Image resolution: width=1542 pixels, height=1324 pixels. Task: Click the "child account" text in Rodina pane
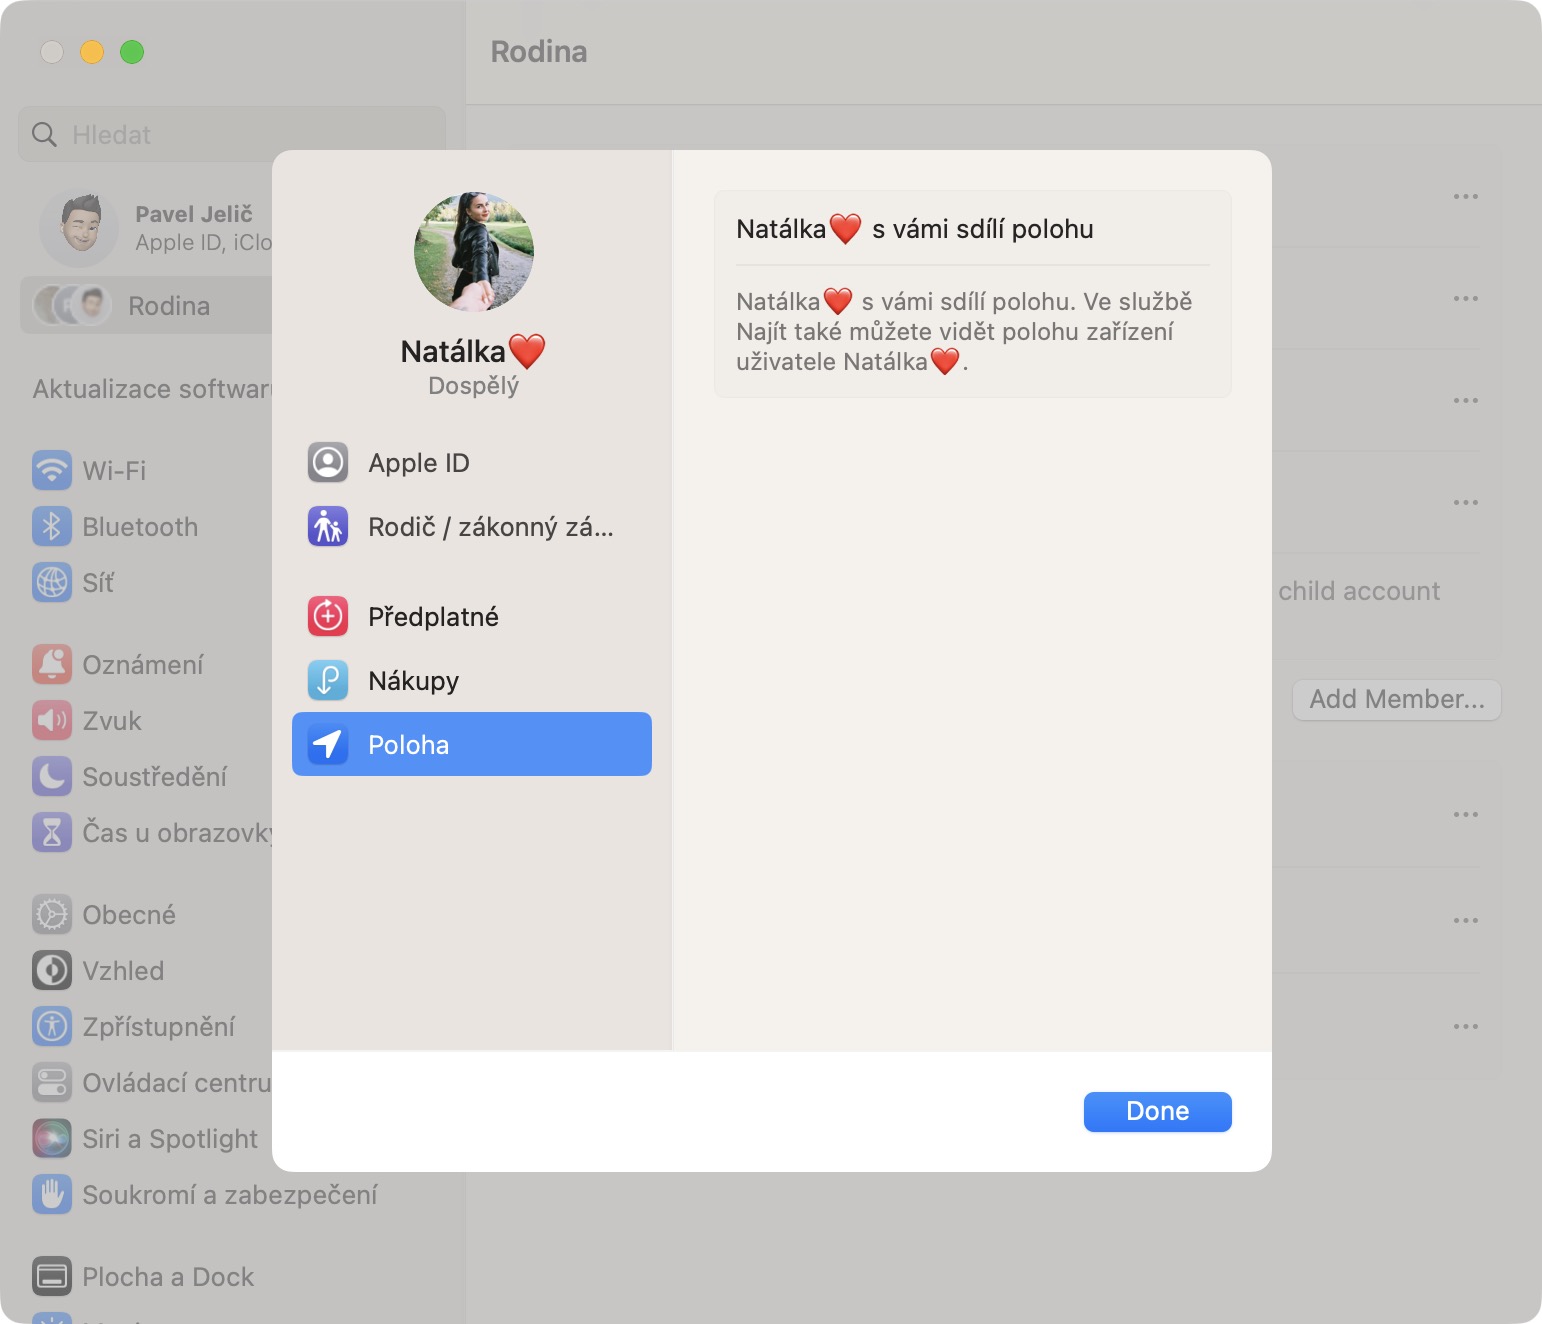point(1359,591)
